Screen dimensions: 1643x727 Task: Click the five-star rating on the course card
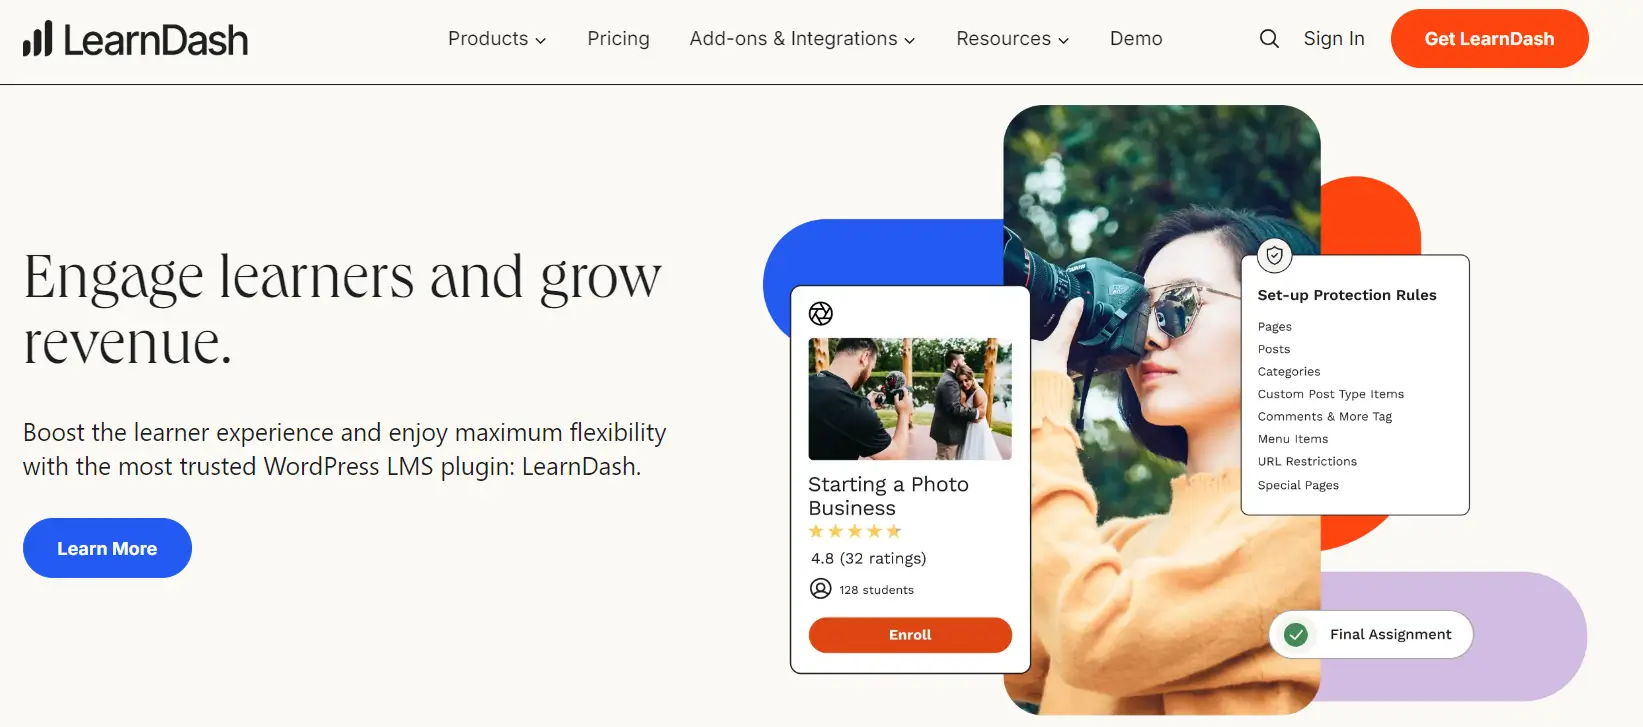pos(855,532)
